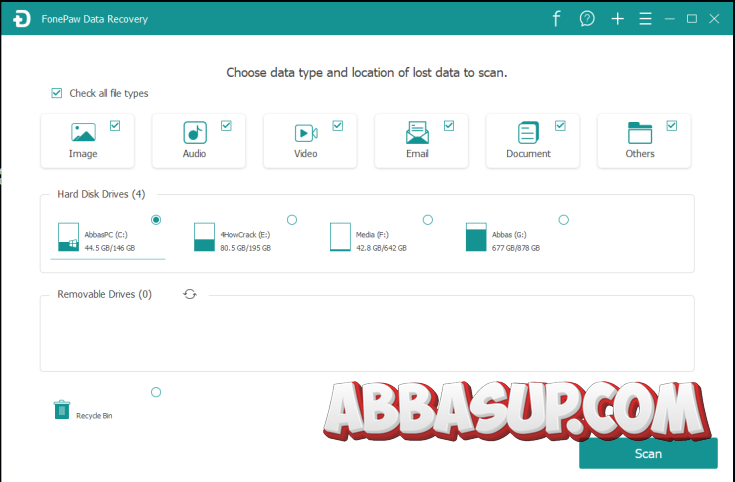Image resolution: width=735 pixels, height=482 pixels.
Task: Select the Abbas (G:) radio button
Action: click(564, 219)
